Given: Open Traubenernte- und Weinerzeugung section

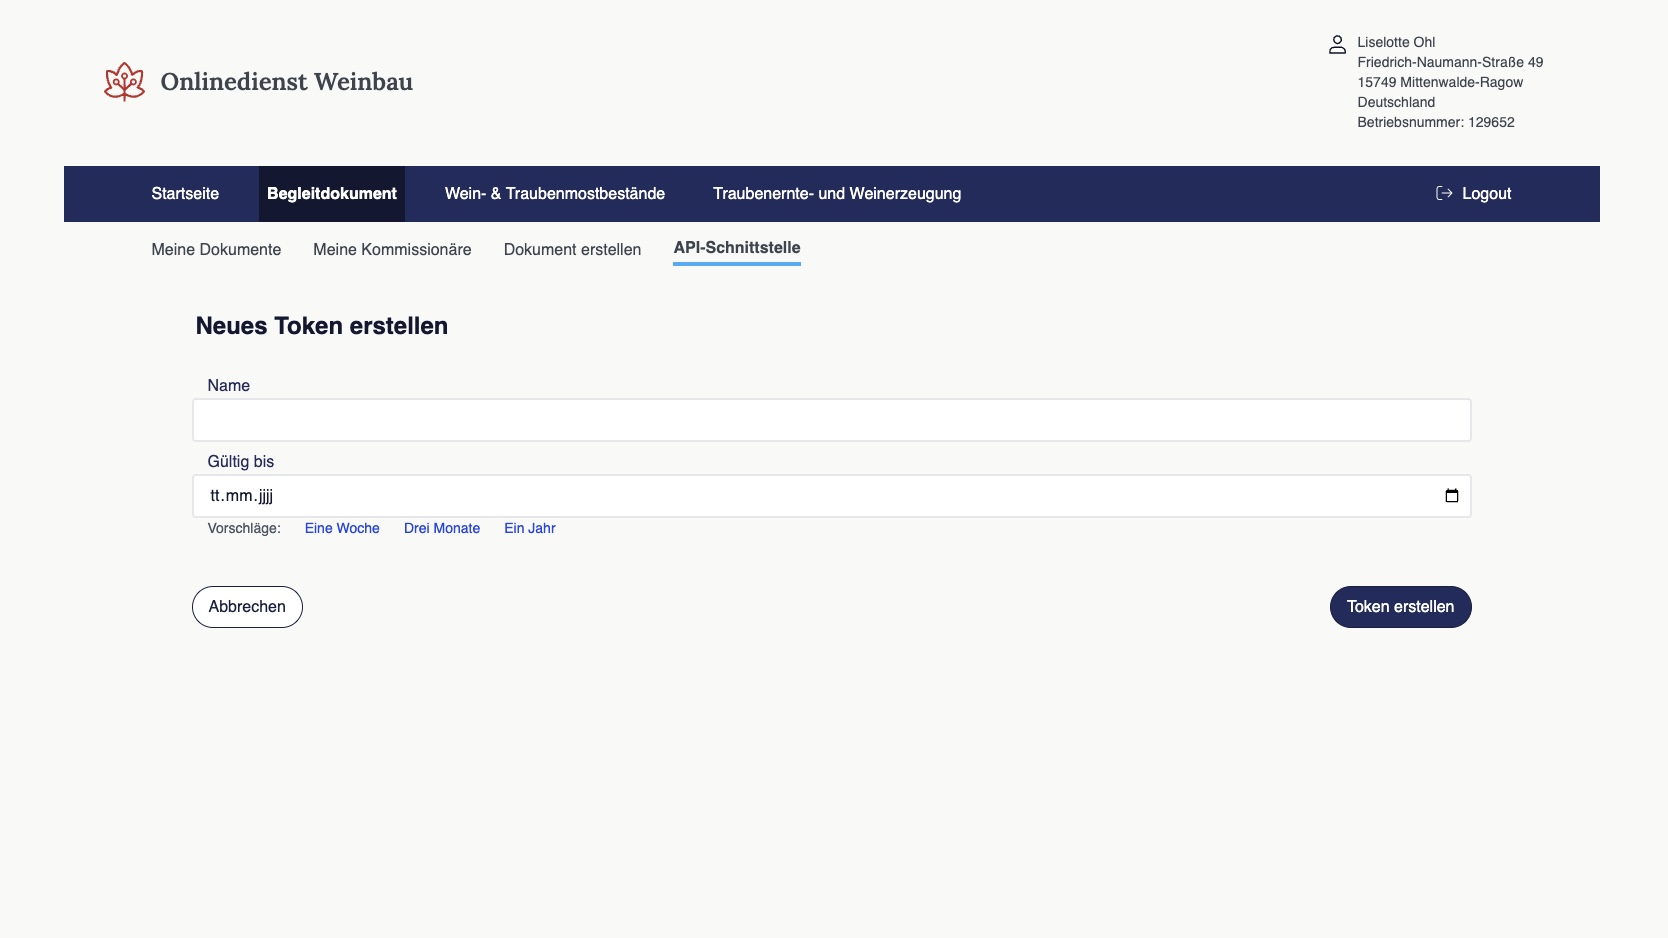Looking at the screenshot, I should (836, 193).
